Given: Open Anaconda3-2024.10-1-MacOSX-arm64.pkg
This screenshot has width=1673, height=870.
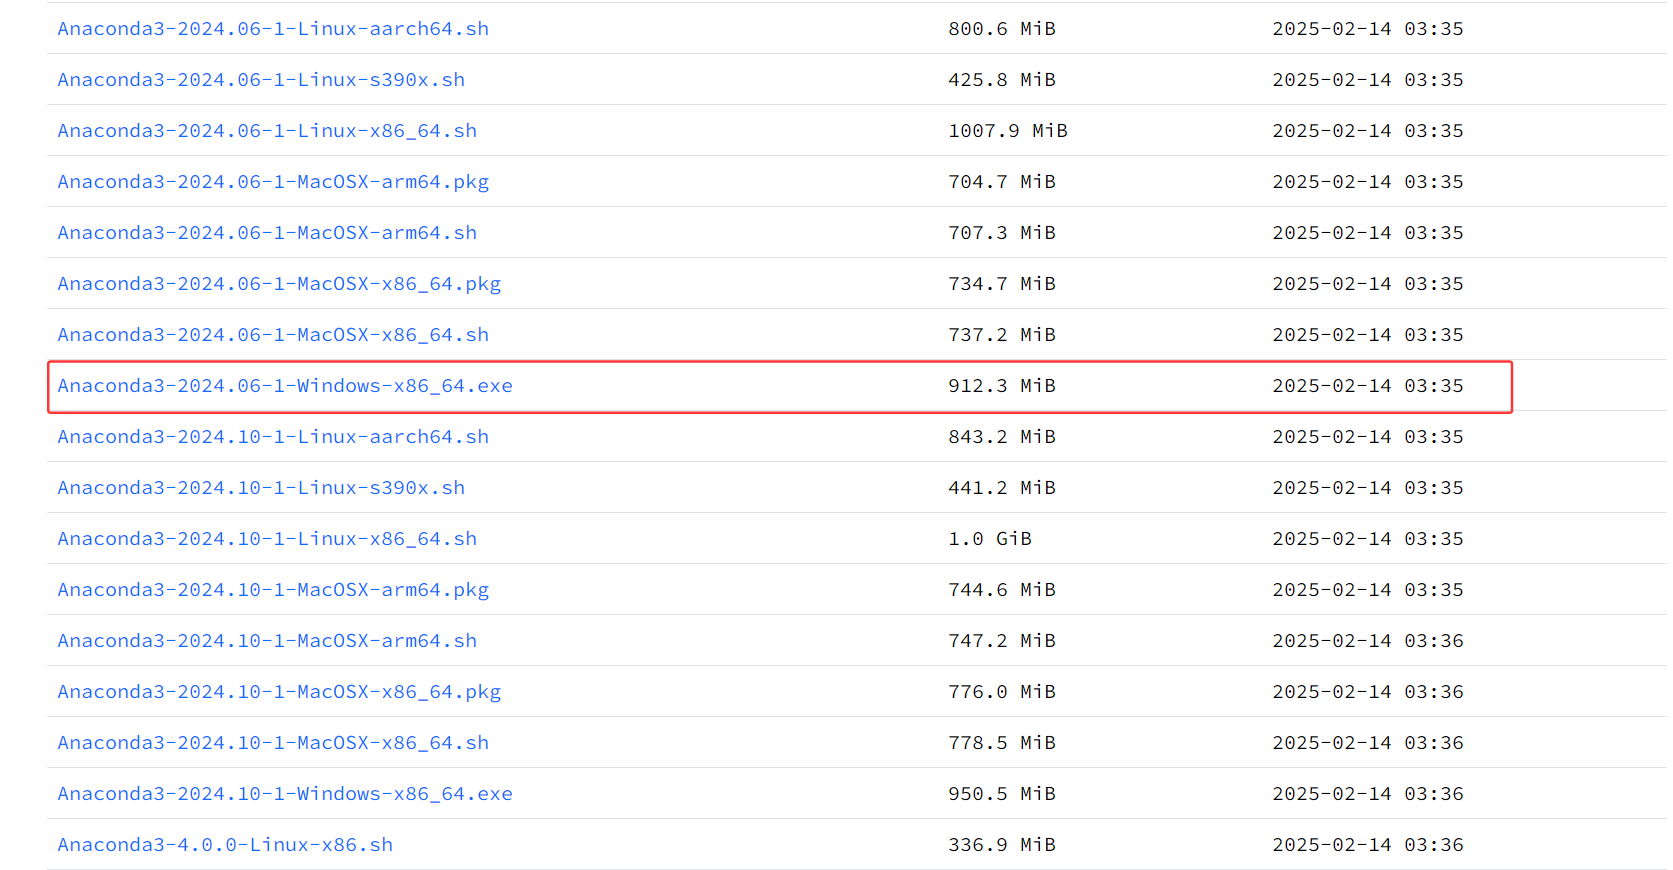Looking at the screenshot, I should [x=273, y=590].
